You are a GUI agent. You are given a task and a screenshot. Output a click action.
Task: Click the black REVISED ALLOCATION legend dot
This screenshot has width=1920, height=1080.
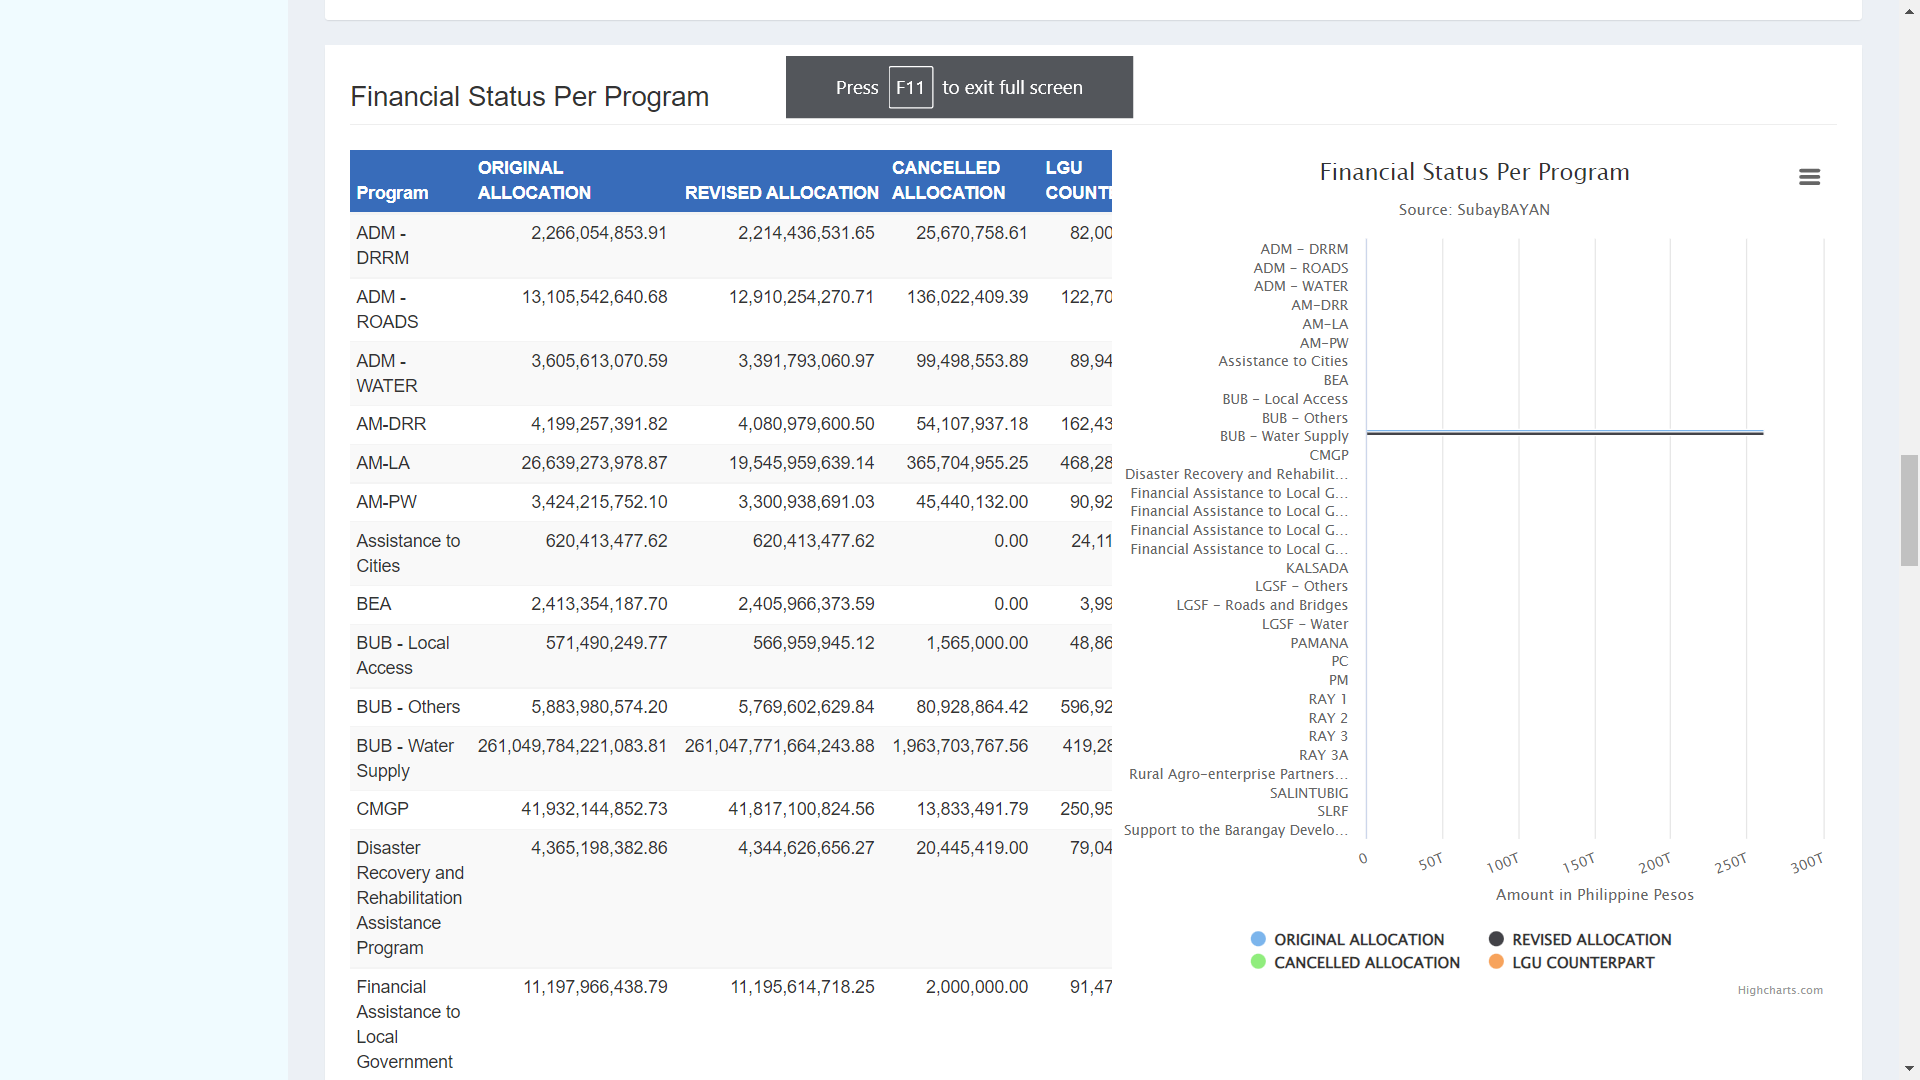(x=1496, y=939)
